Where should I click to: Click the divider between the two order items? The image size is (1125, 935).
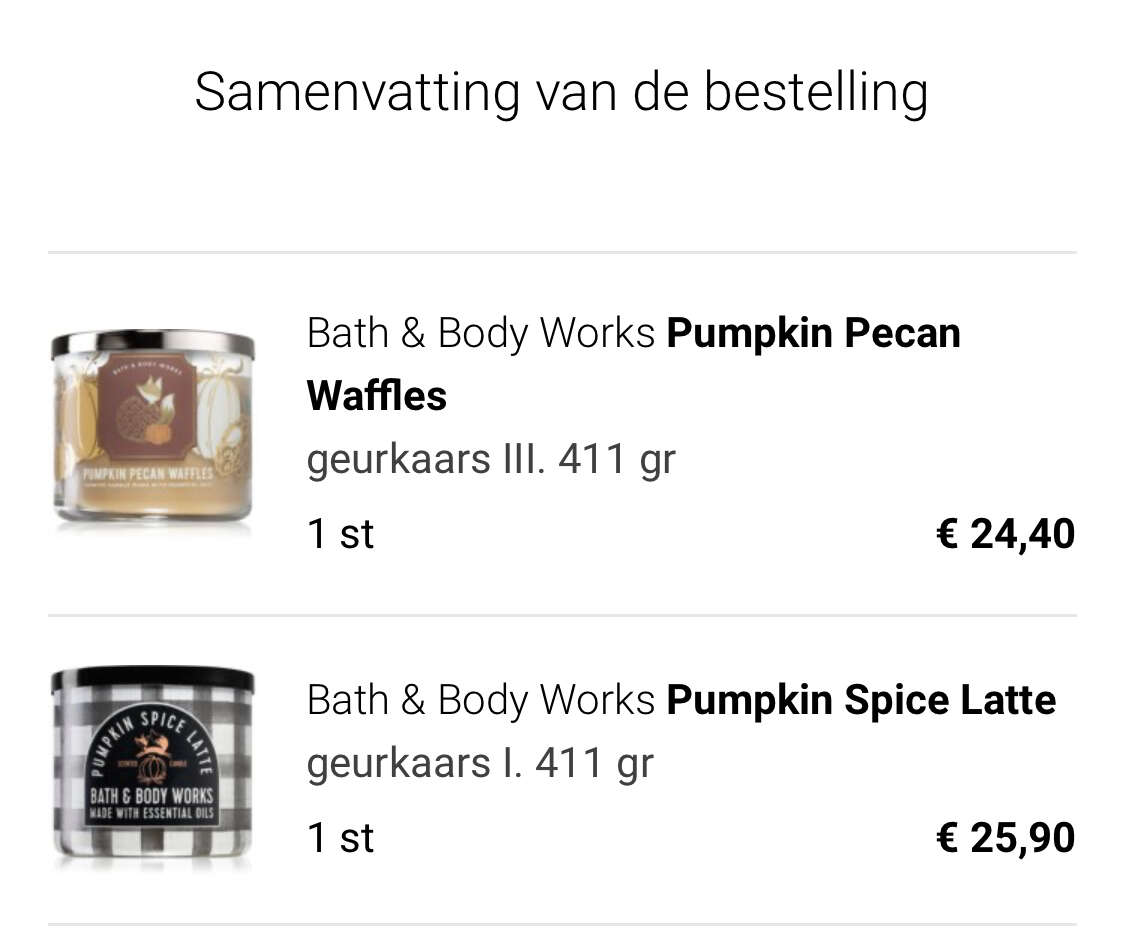point(562,615)
